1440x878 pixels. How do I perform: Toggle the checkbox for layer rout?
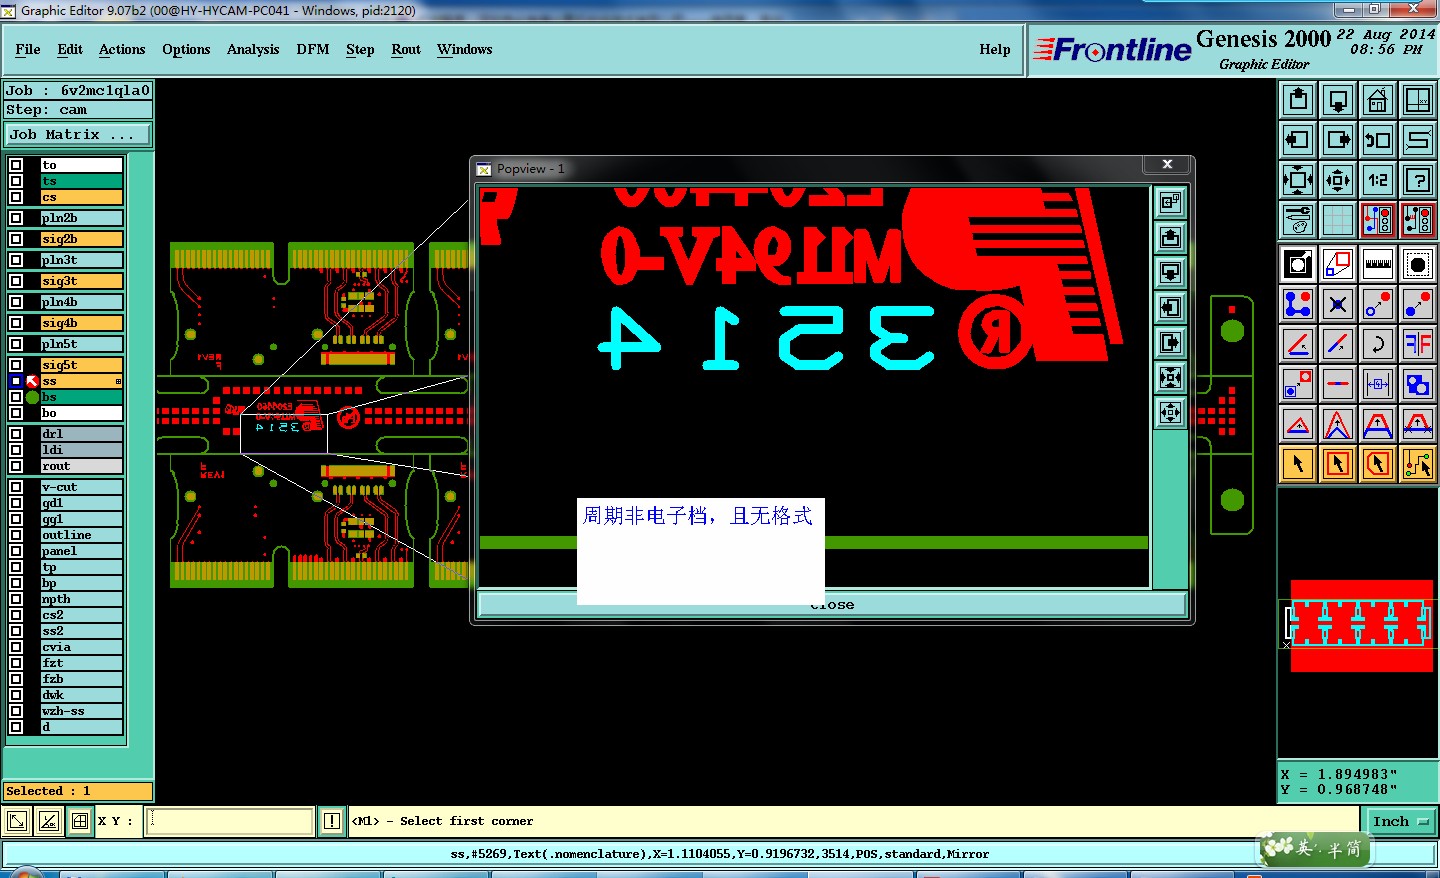16,466
